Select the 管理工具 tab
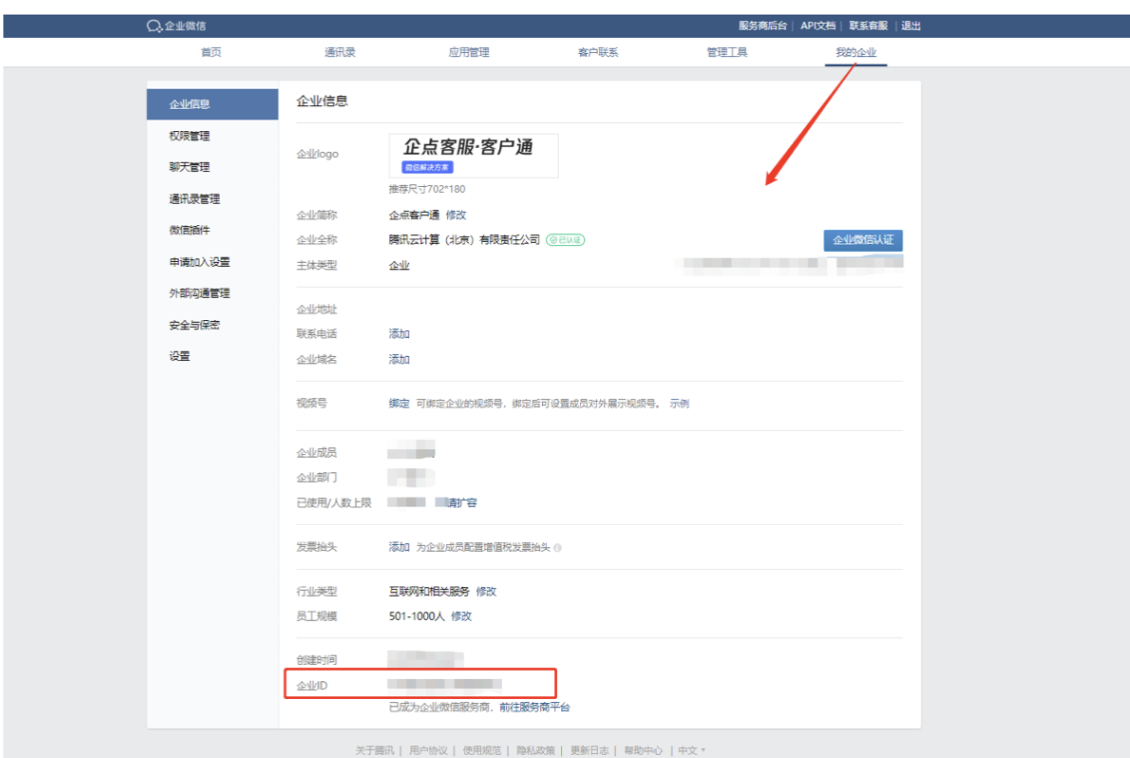Image resolution: width=1130 pixels, height=758 pixels. tap(726, 53)
